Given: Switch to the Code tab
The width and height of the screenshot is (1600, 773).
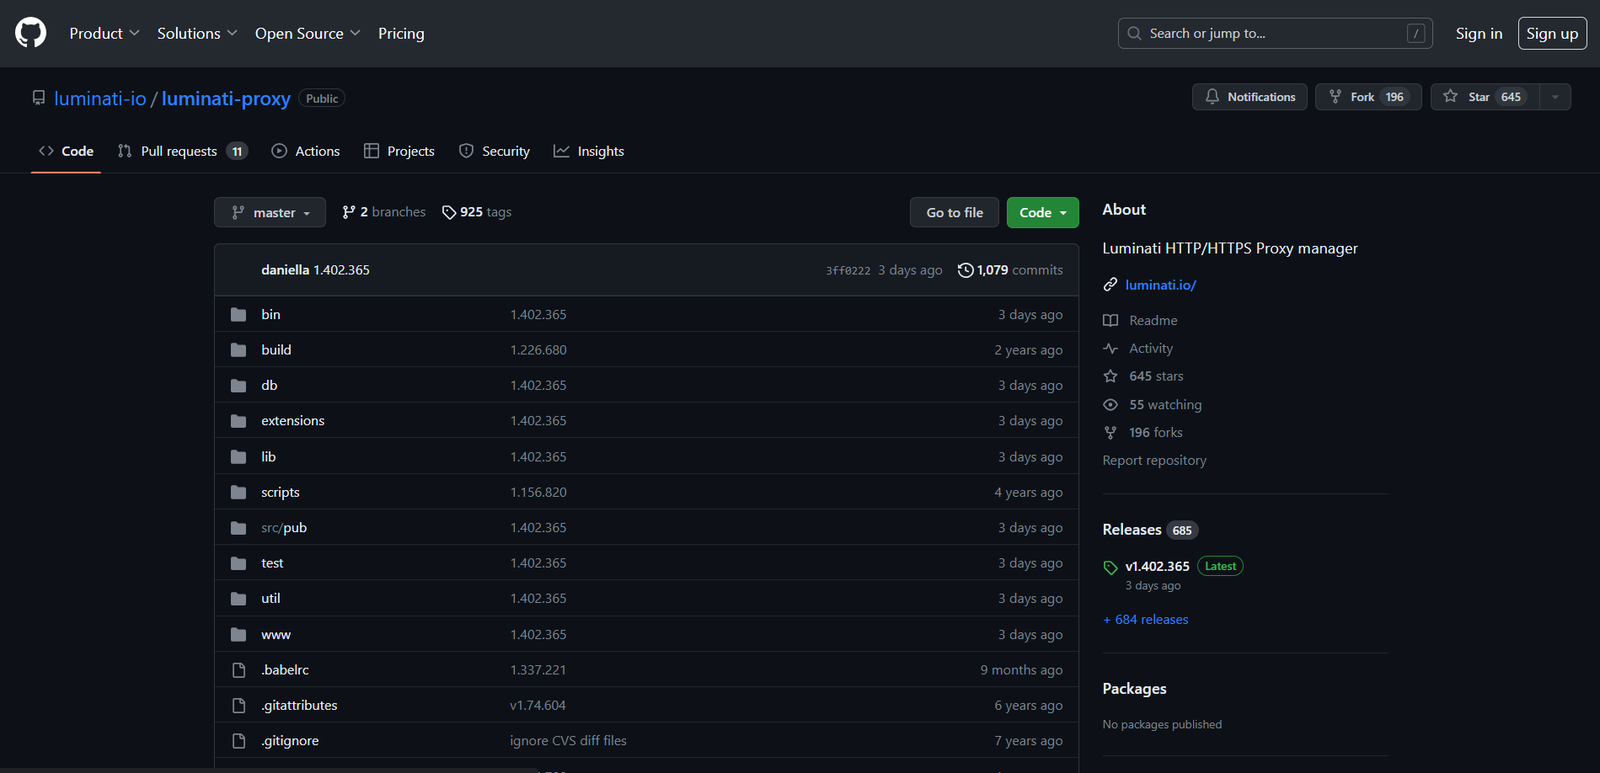Looking at the screenshot, I should coord(66,151).
